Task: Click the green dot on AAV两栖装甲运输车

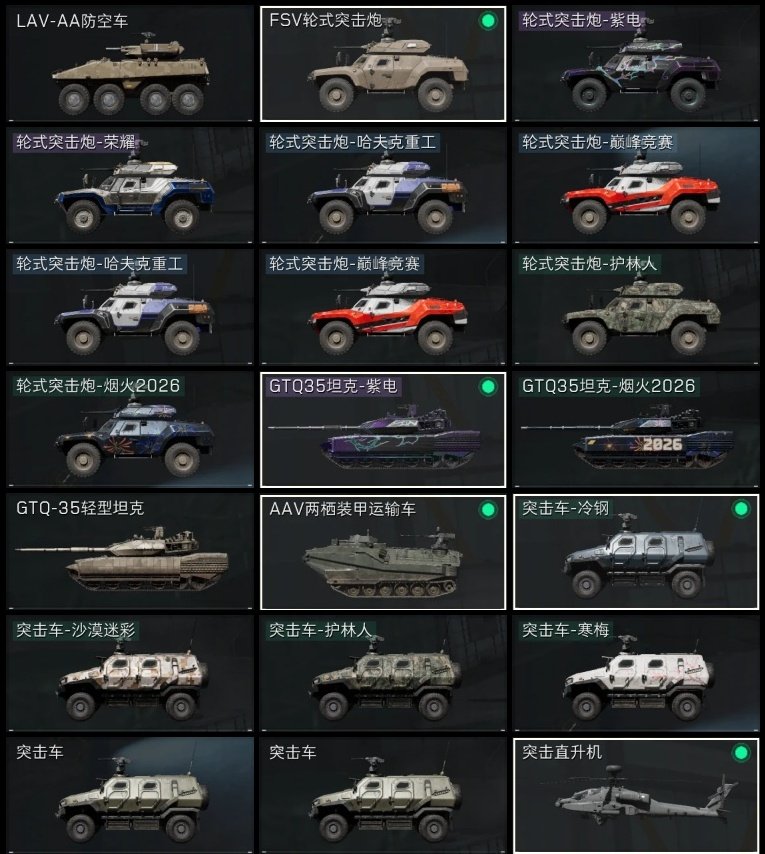Action: tap(488, 509)
